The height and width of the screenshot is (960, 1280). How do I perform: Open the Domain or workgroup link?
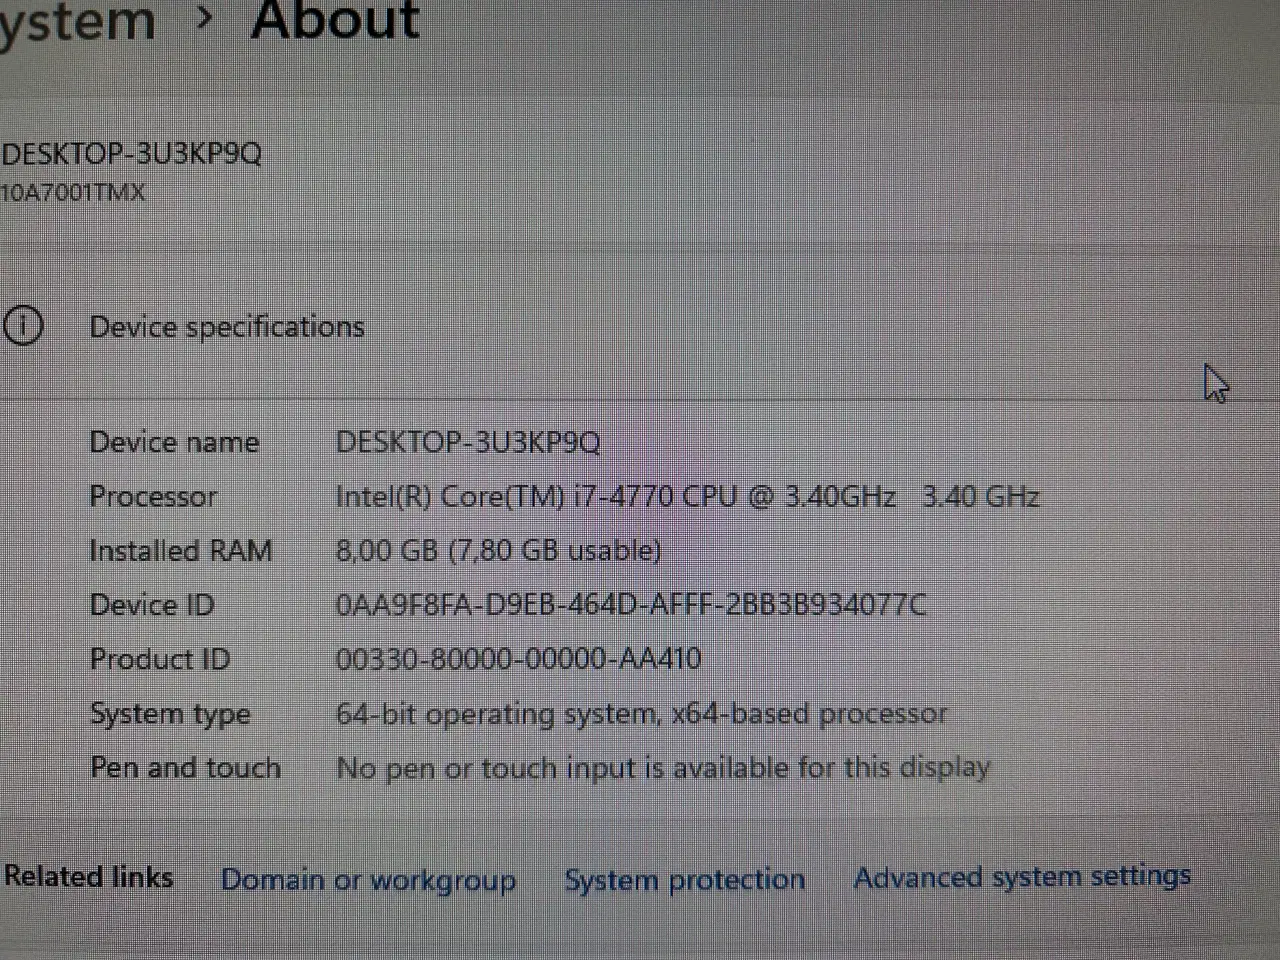[368, 880]
